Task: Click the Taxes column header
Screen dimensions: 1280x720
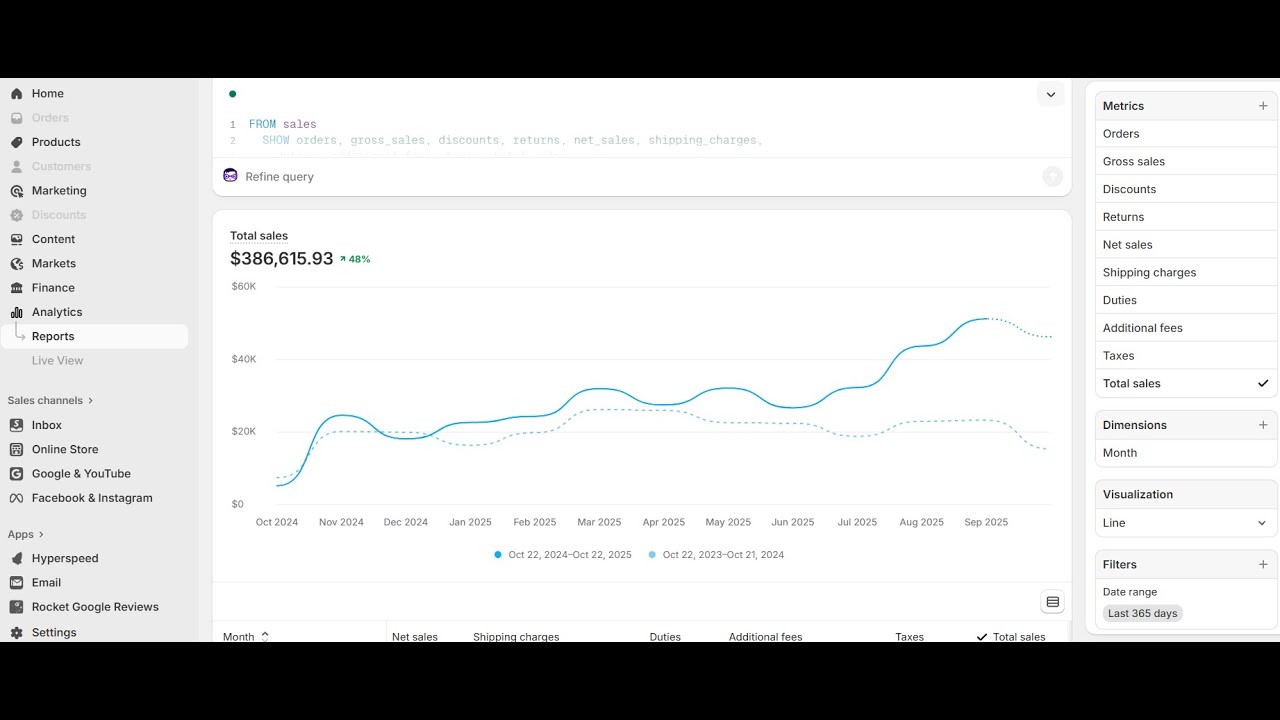Action: pyautogui.click(x=909, y=637)
